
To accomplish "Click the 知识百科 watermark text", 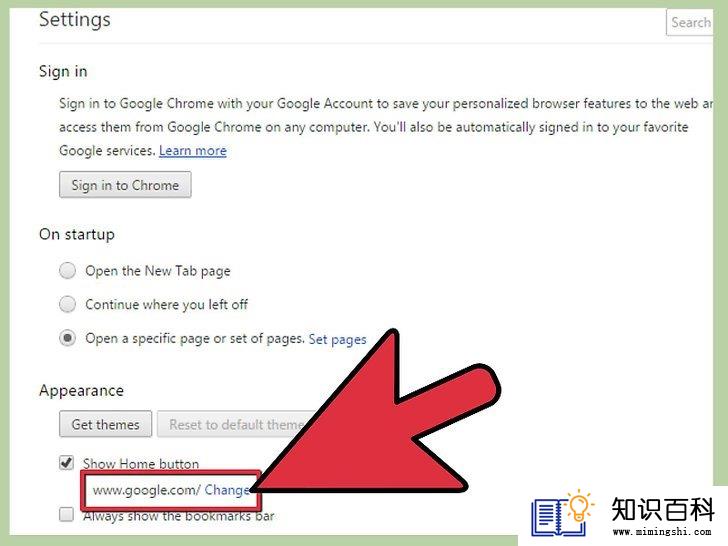I will [x=662, y=509].
